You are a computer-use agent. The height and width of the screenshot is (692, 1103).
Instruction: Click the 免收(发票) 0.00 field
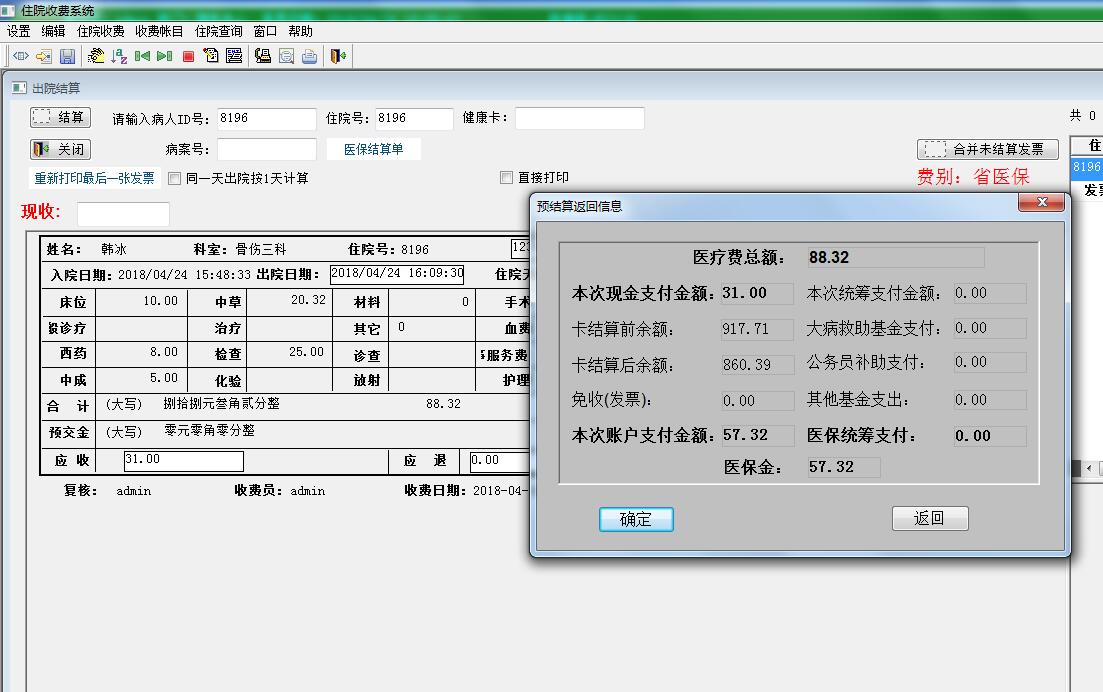coord(758,401)
